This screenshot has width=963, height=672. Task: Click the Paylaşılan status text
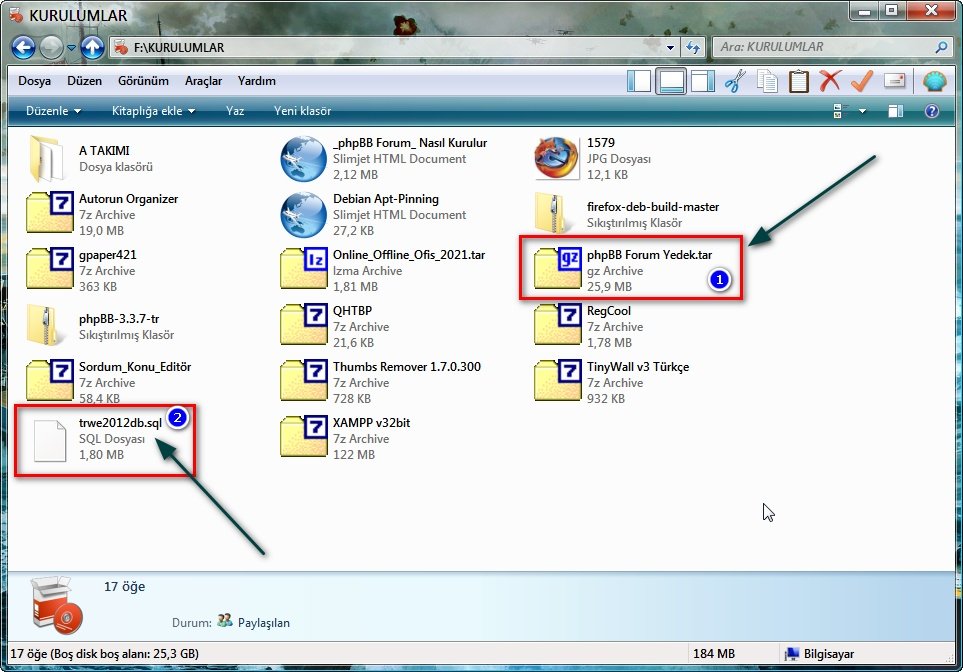point(263,623)
